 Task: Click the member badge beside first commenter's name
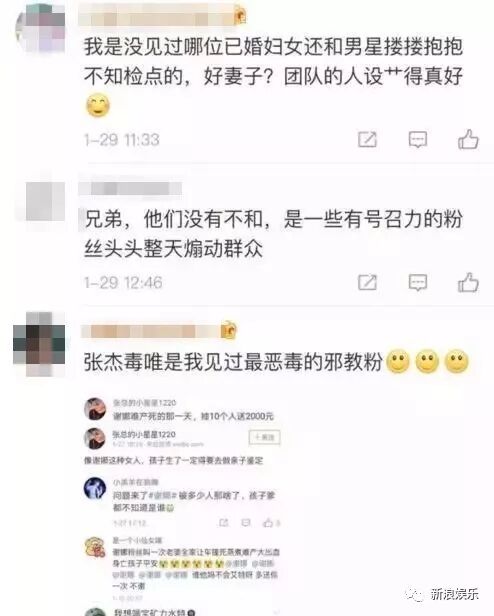[x=240, y=16]
